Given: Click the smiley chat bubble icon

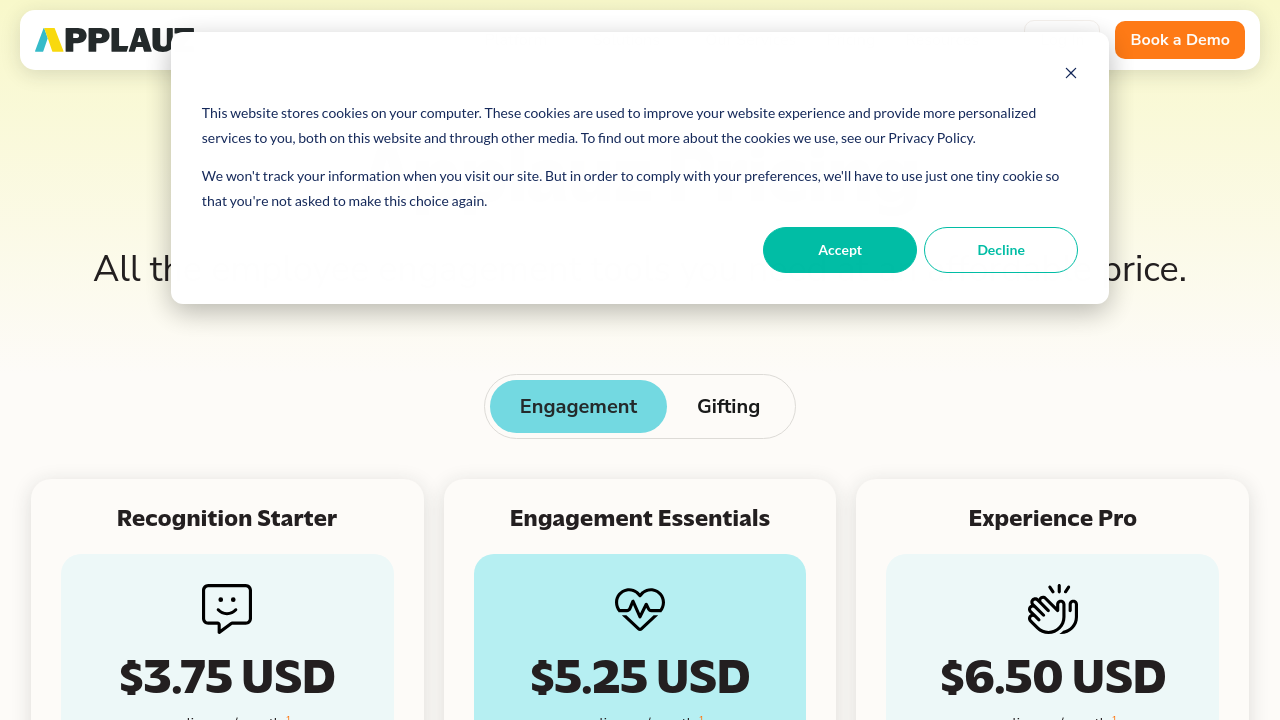Looking at the screenshot, I should pos(227,608).
